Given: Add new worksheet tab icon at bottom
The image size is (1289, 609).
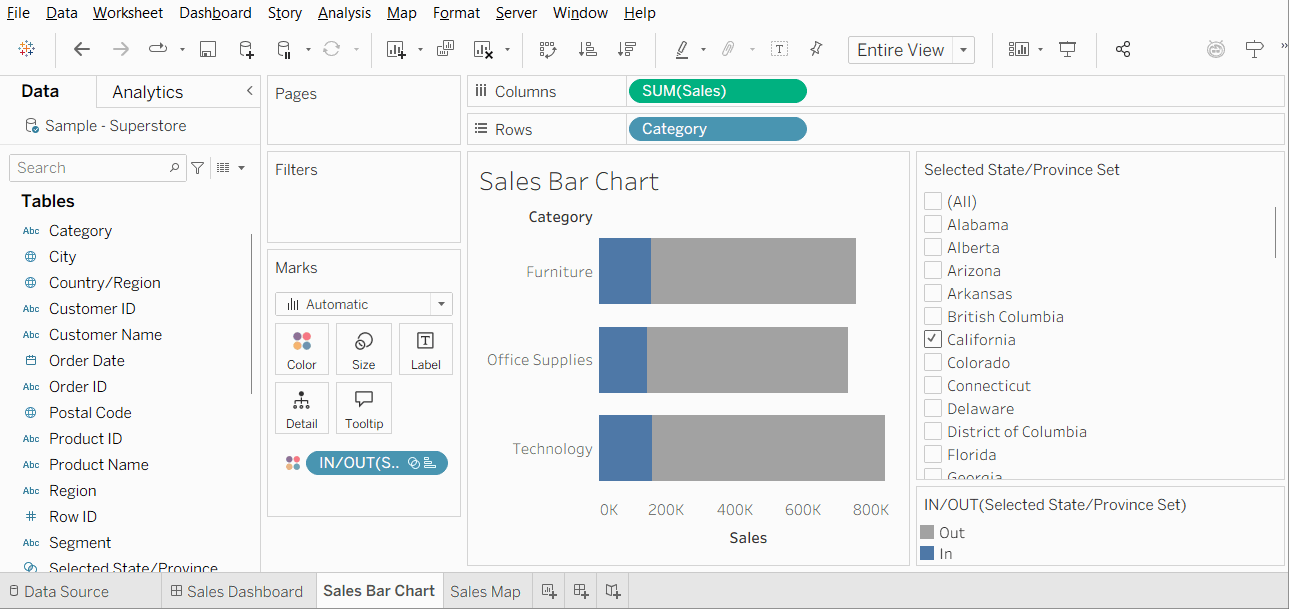Looking at the screenshot, I should [549, 591].
